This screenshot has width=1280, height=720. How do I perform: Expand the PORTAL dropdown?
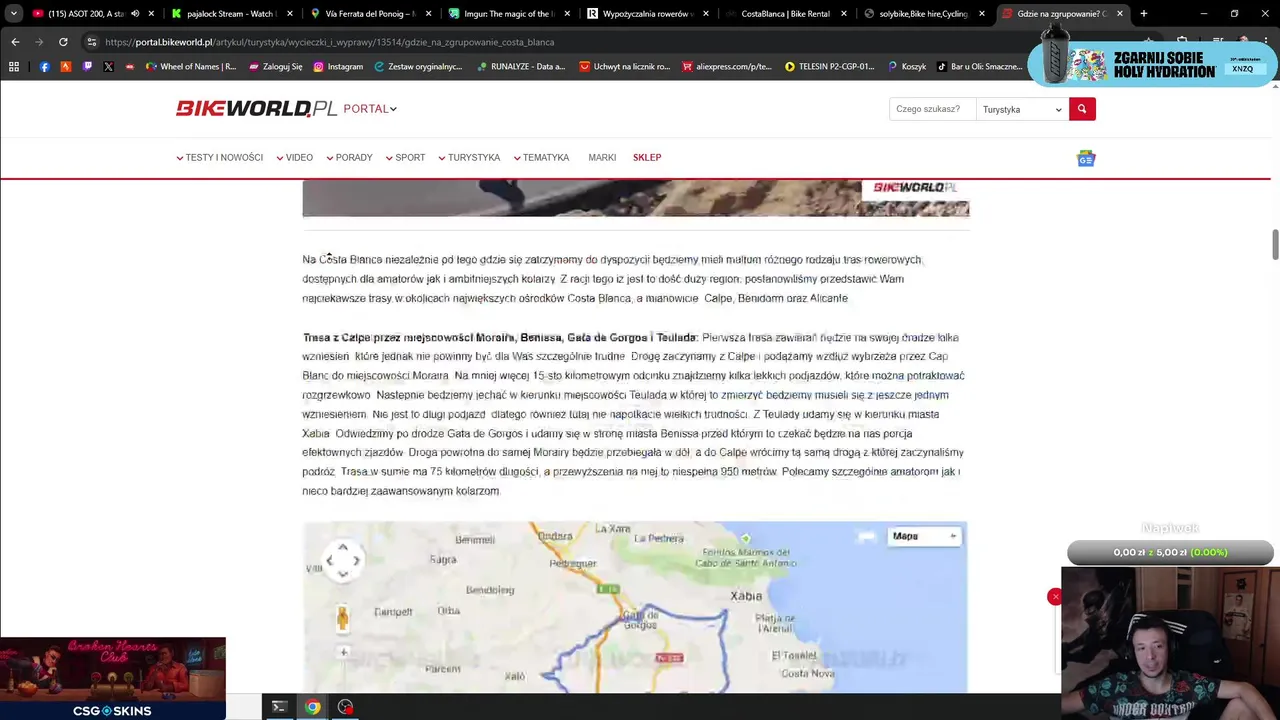pos(370,109)
